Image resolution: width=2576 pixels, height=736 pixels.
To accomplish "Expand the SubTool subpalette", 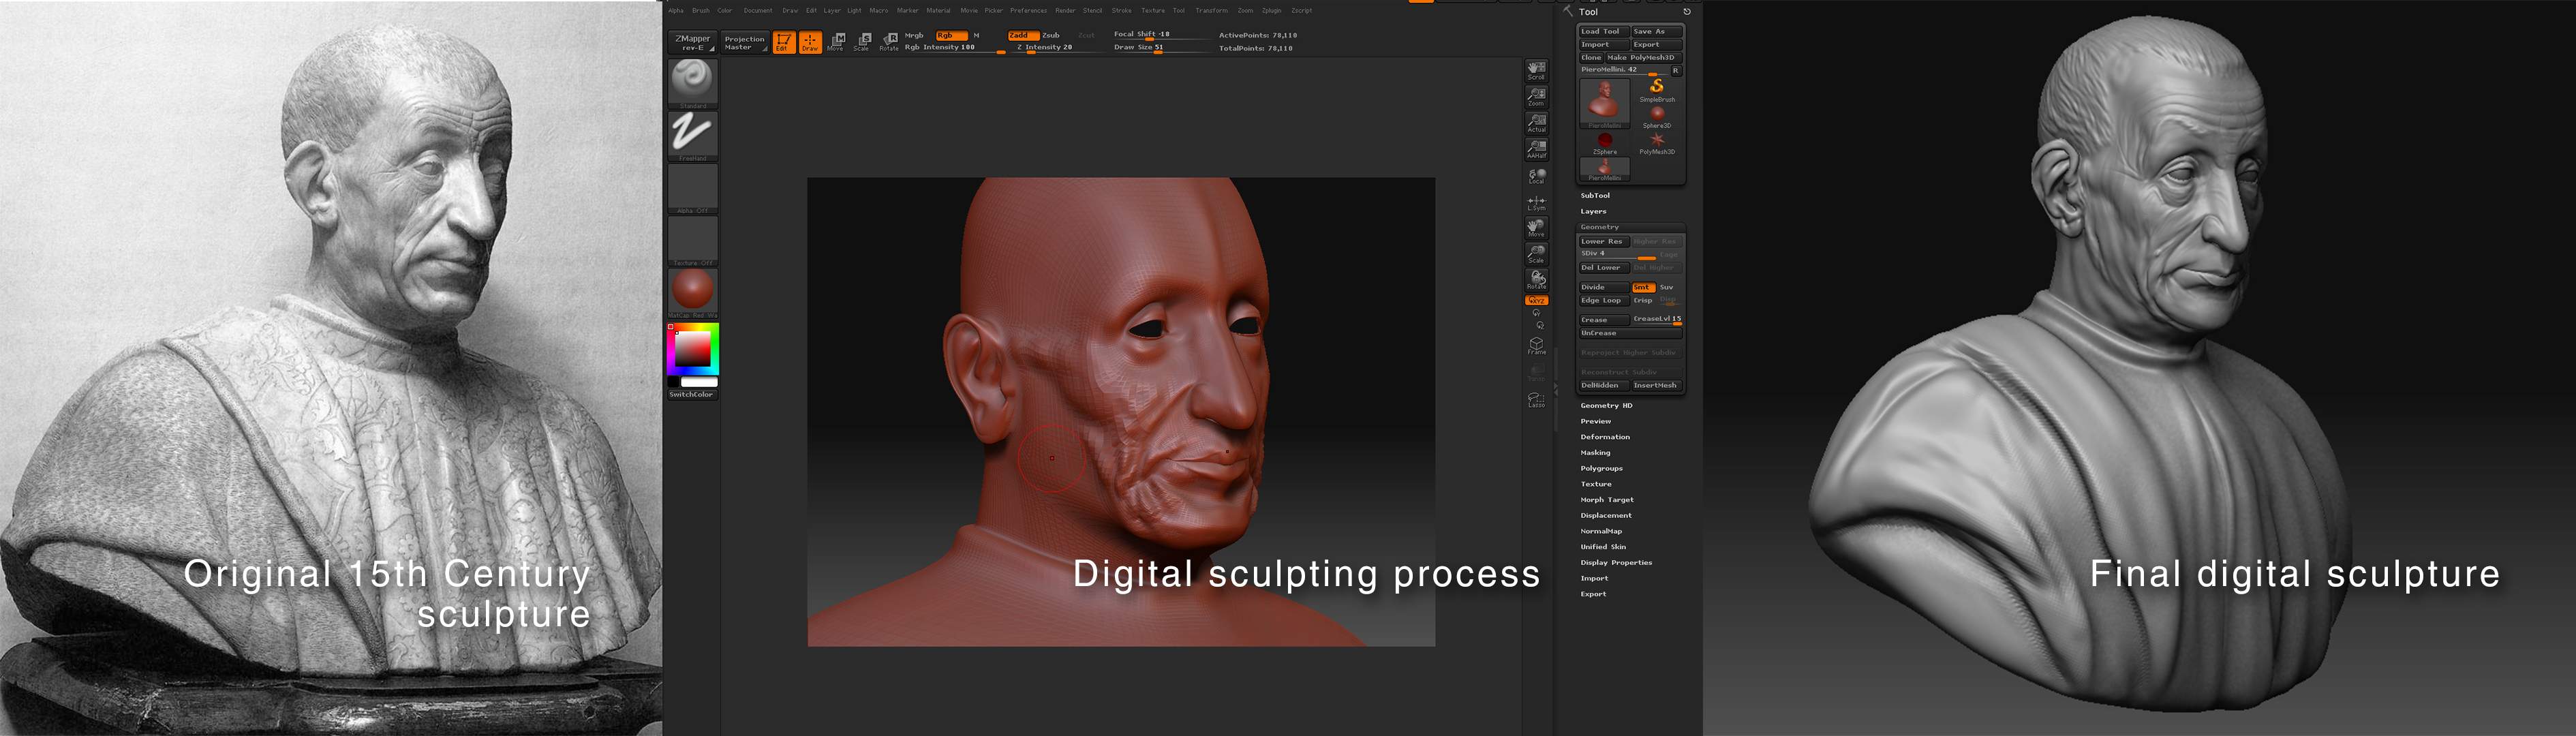I will point(1595,196).
